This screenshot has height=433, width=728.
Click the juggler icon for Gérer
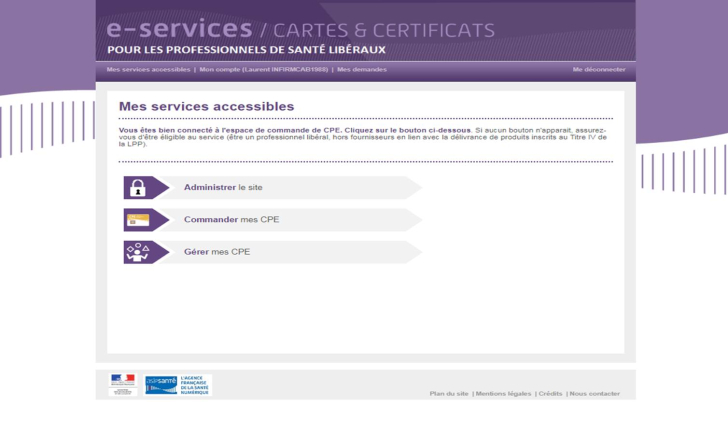tap(137, 252)
